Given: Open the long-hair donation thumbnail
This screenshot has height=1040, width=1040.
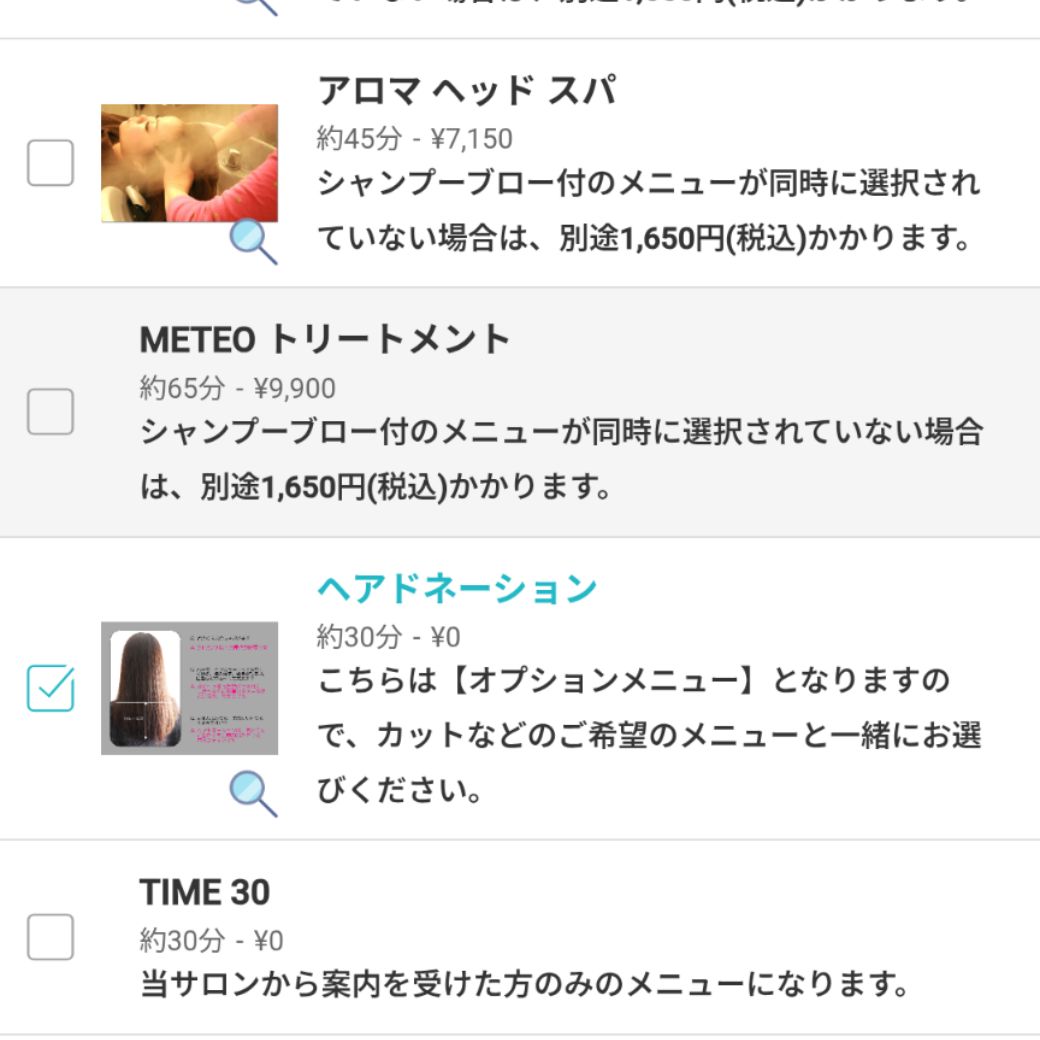Looking at the screenshot, I should pos(189,688).
